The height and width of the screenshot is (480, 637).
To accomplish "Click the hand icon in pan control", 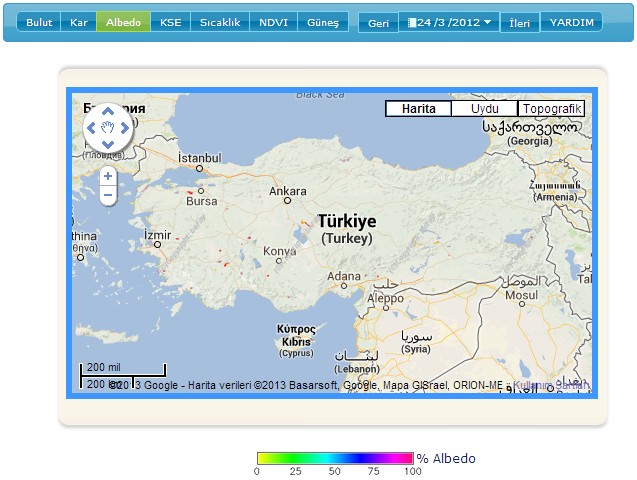I will pyautogui.click(x=108, y=128).
